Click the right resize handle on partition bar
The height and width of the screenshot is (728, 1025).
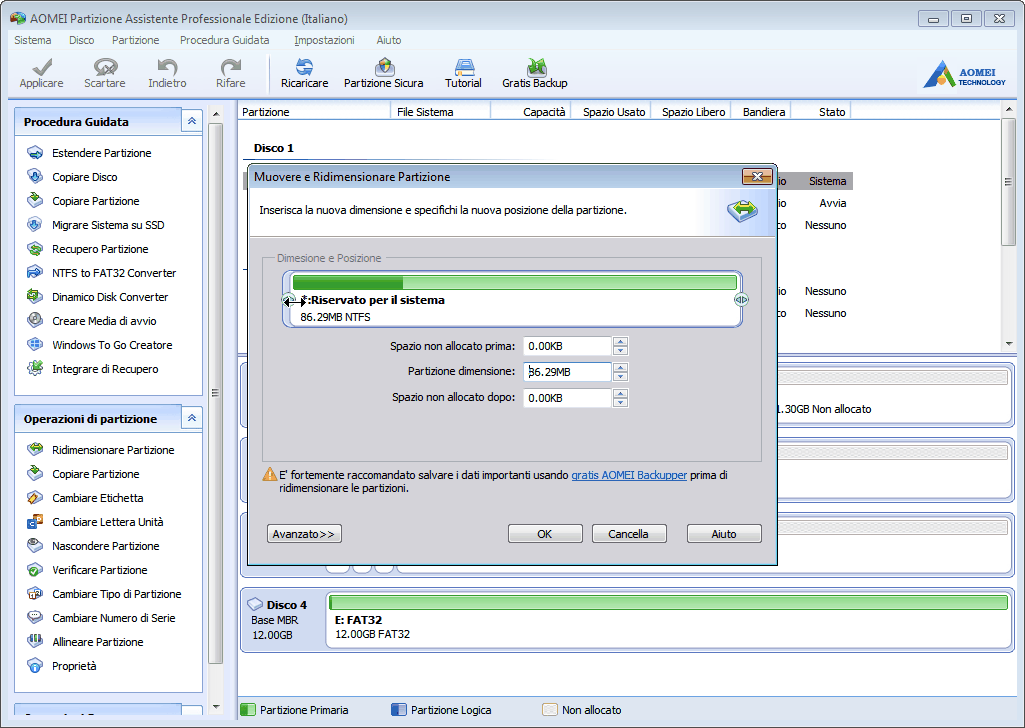tap(741, 300)
